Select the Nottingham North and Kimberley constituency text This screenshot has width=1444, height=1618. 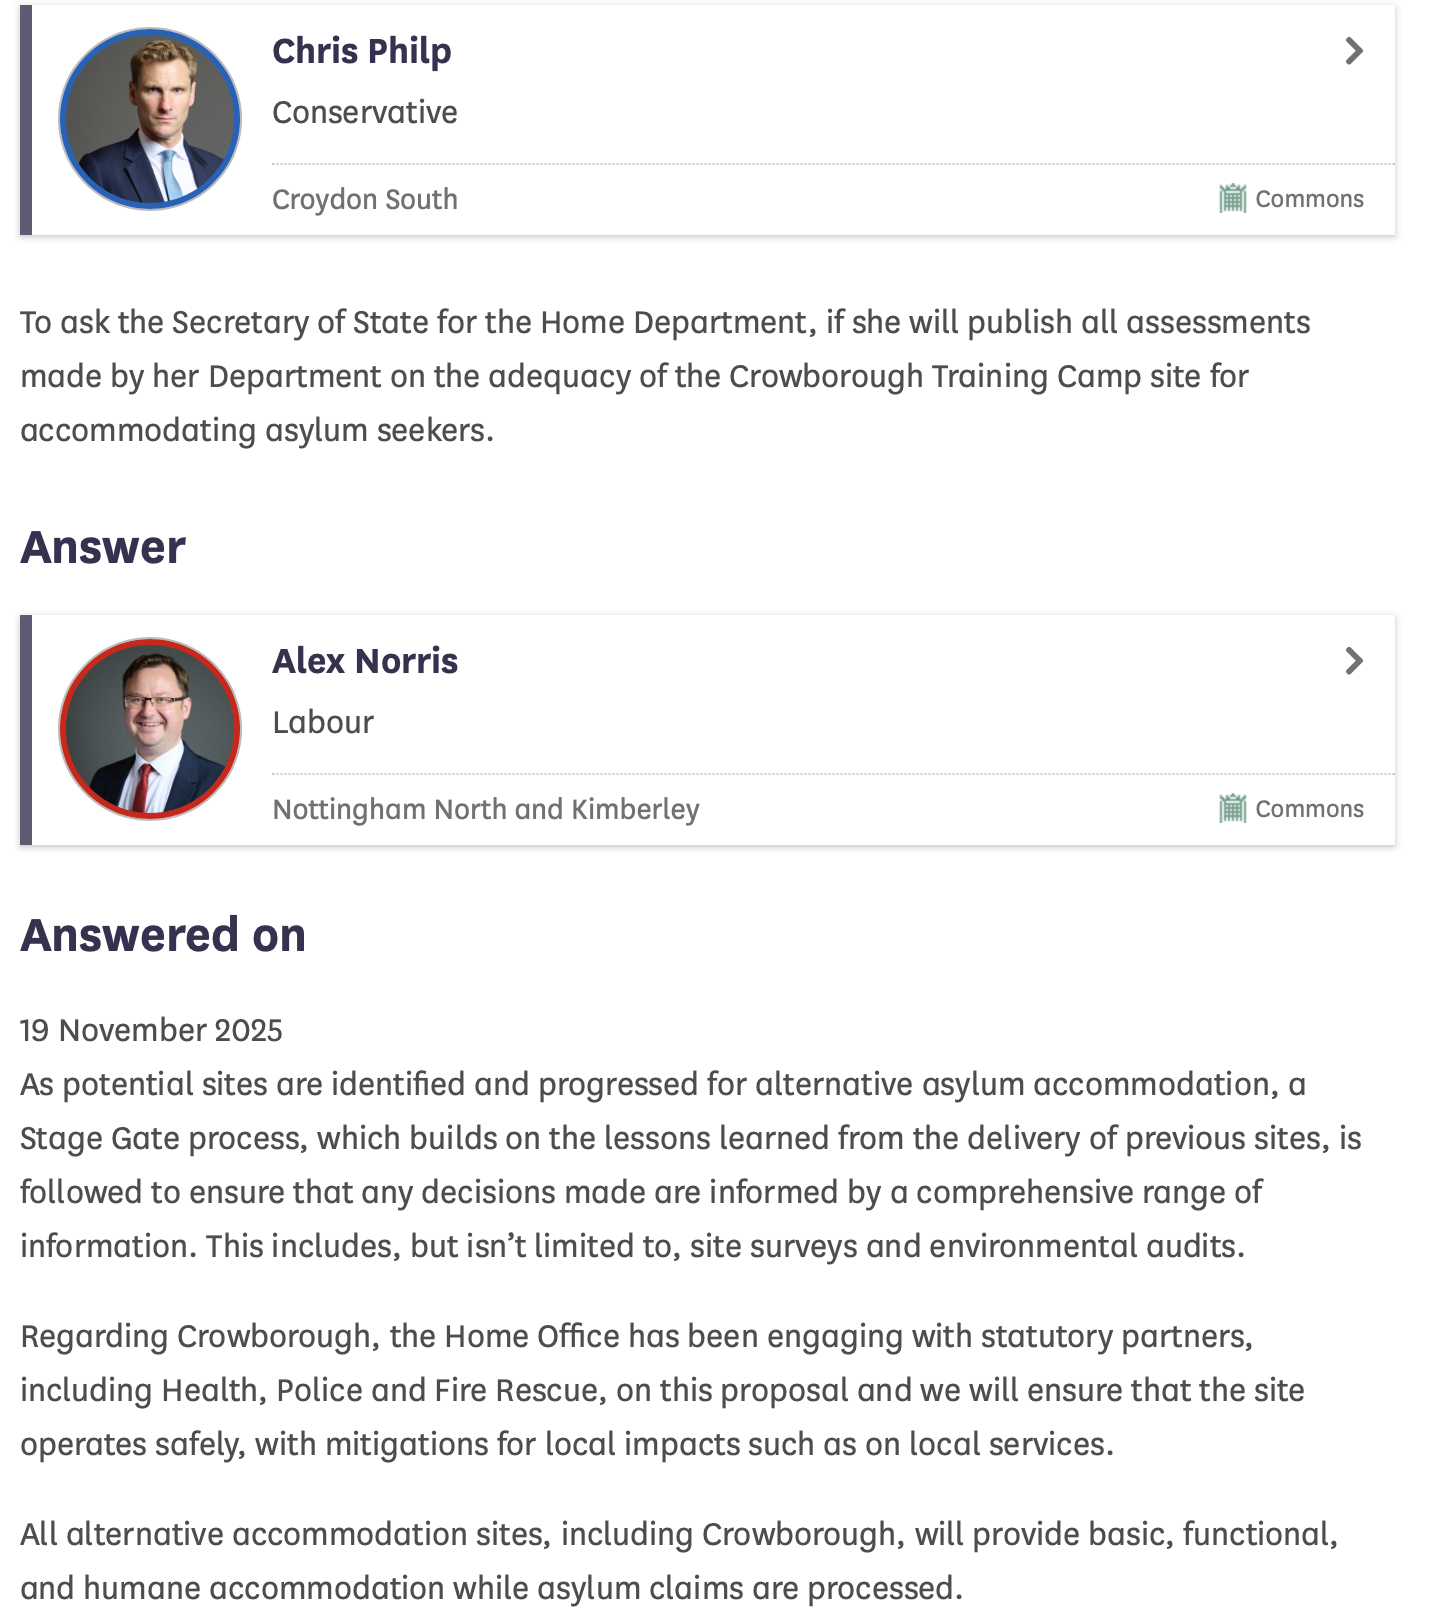click(486, 809)
